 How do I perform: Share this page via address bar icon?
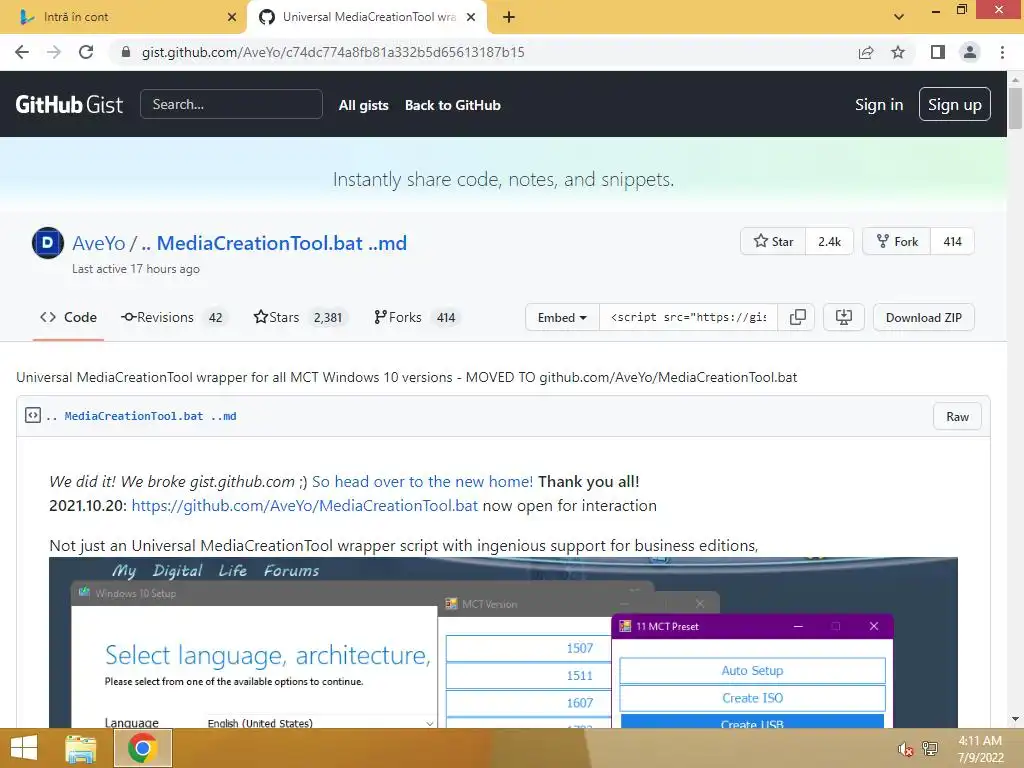click(866, 52)
